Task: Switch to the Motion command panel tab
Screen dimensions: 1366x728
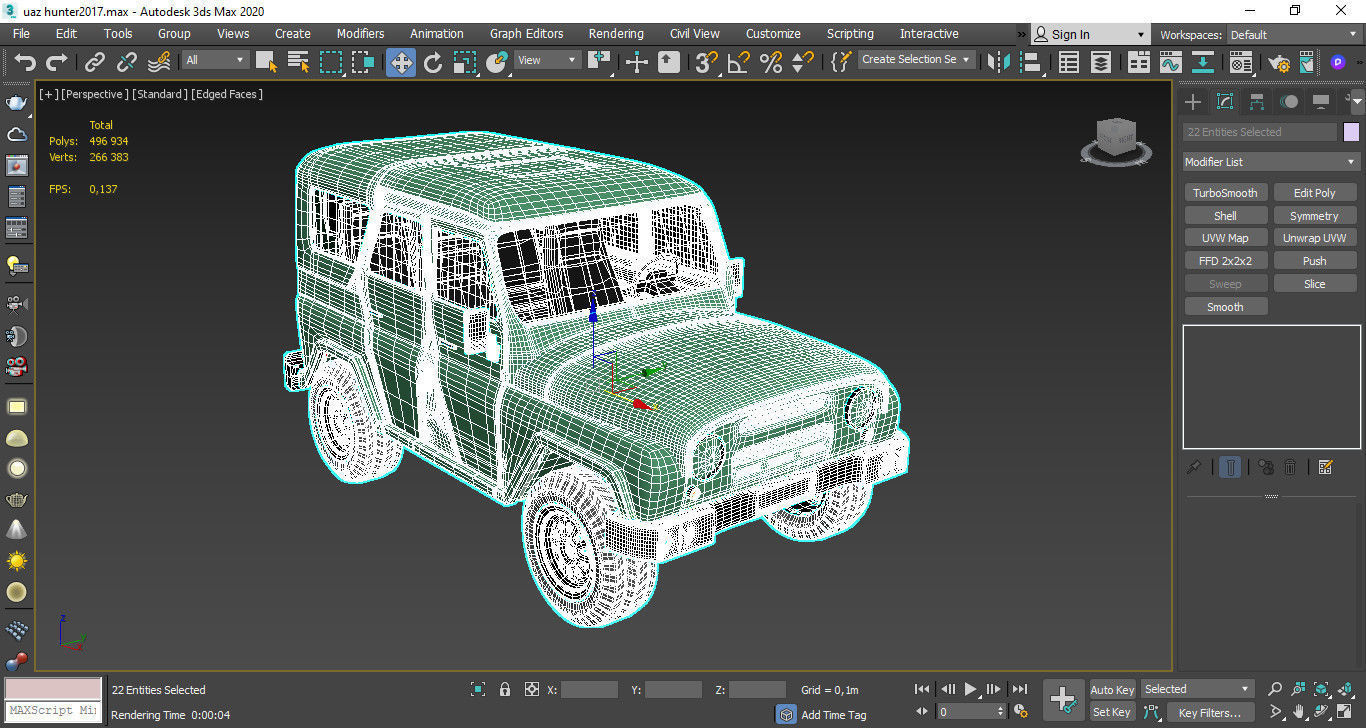Action: [x=1290, y=102]
